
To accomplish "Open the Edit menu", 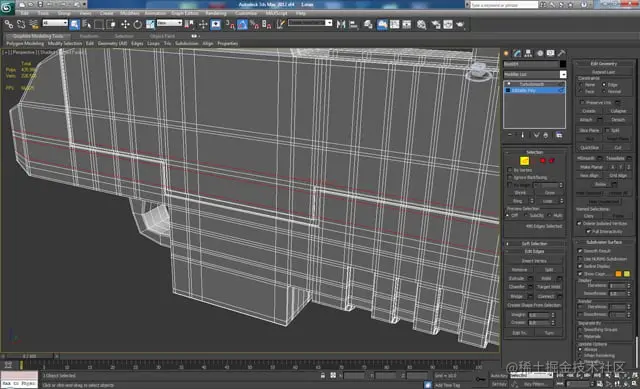I will coord(25,13).
